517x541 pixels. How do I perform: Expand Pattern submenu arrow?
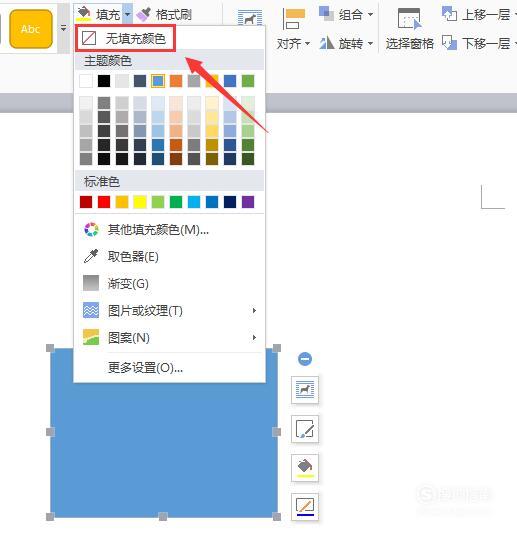tap(254, 337)
